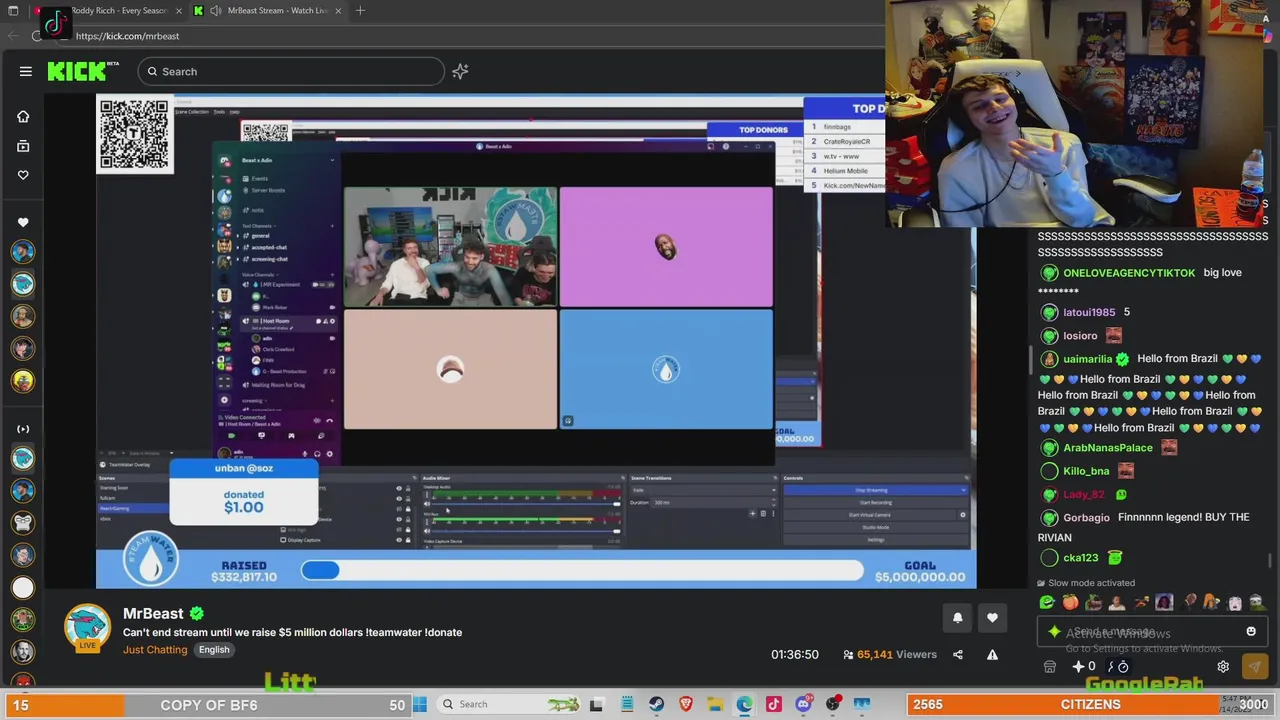This screenshot has height=720, width=1280.
Task: Reload the page in browser
Action: tap(38, 36)
